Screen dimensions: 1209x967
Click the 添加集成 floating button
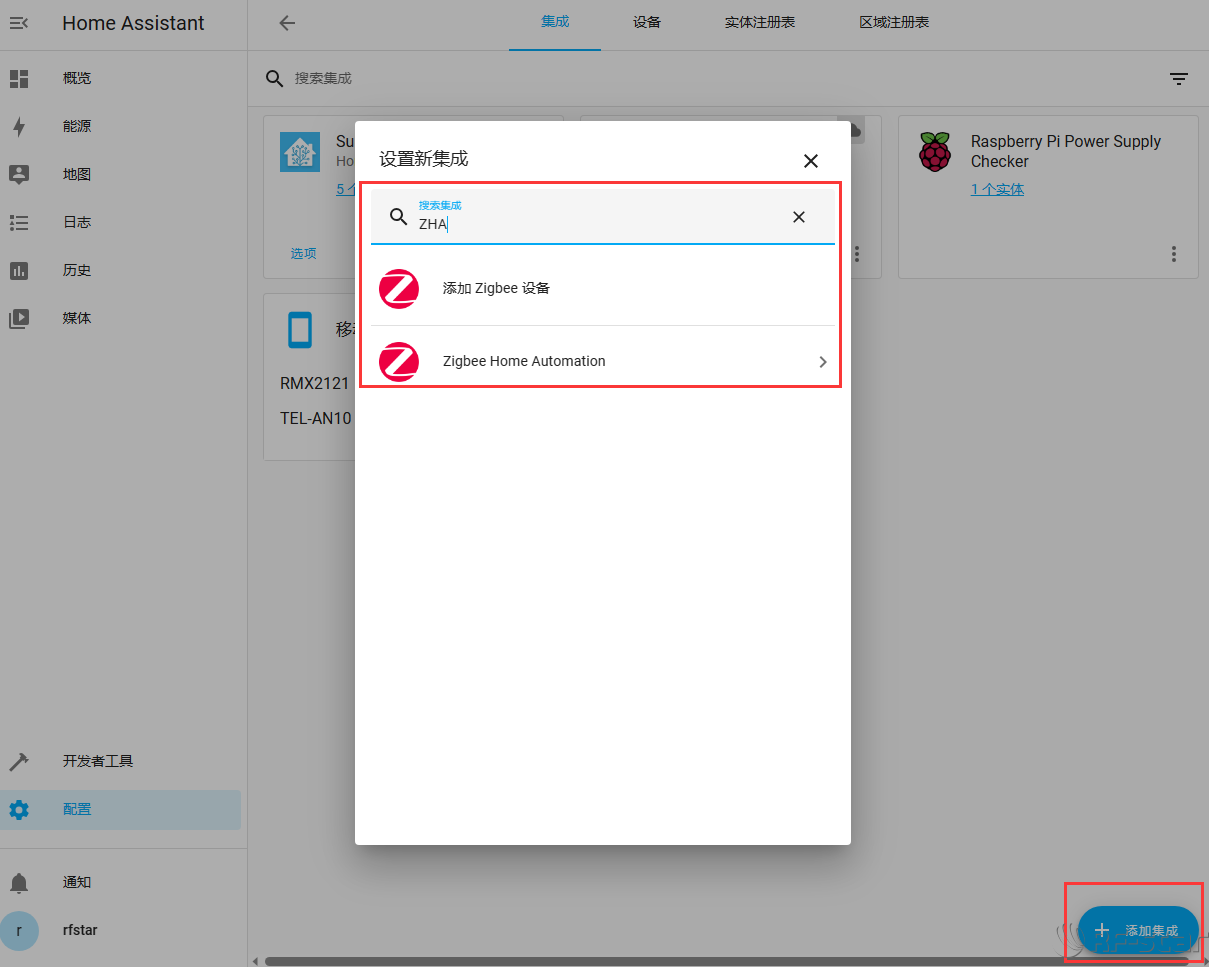(x=1138, y=930)
